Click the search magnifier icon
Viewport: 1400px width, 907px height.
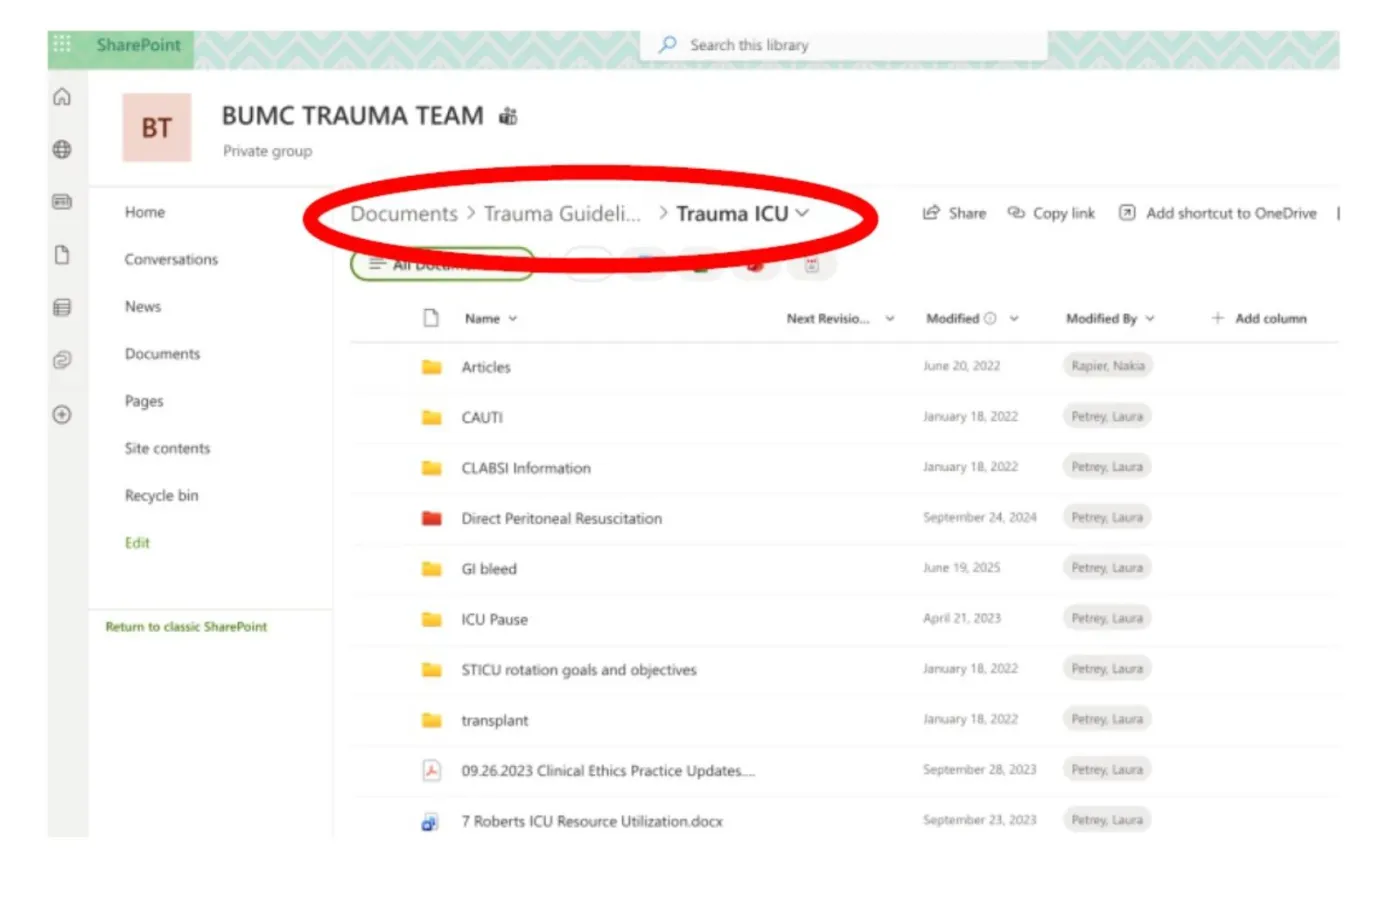pos(668,45)
